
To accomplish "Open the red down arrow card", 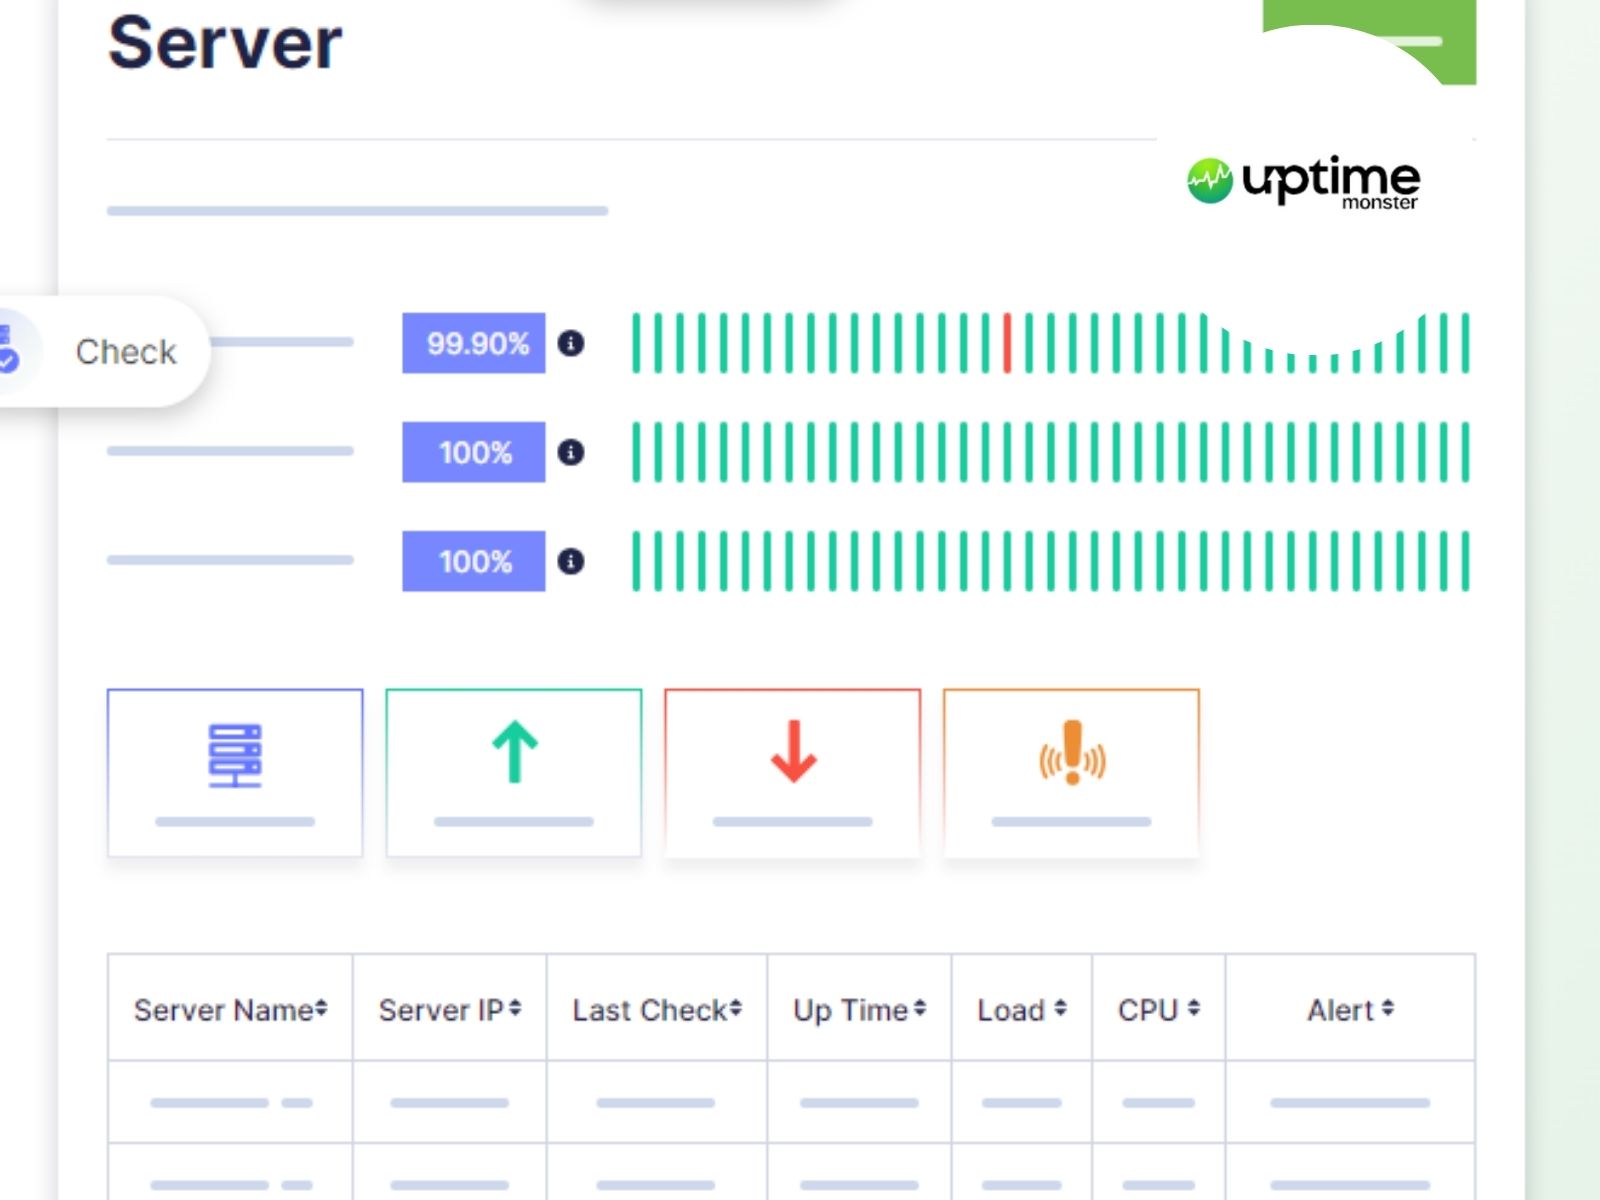I will [793, 772].
